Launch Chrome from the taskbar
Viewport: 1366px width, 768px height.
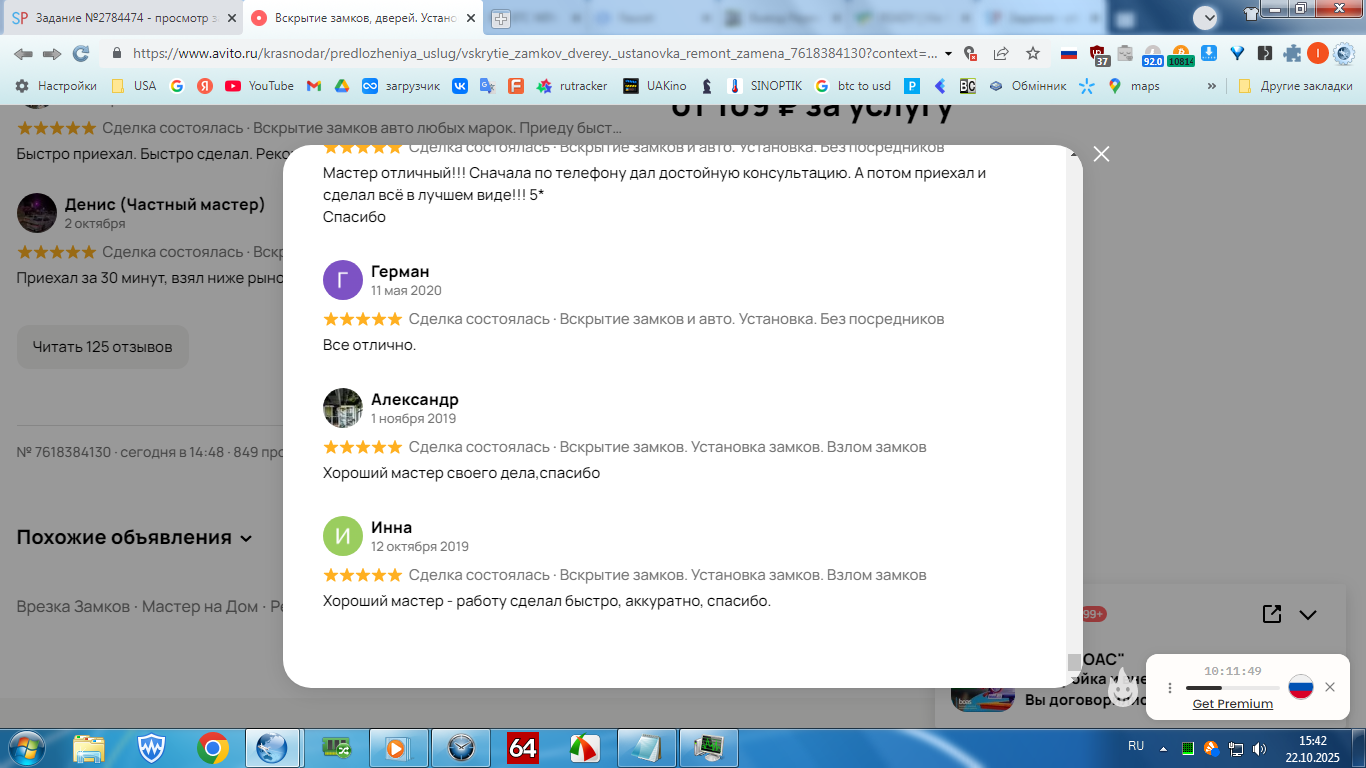pos(212,747)
